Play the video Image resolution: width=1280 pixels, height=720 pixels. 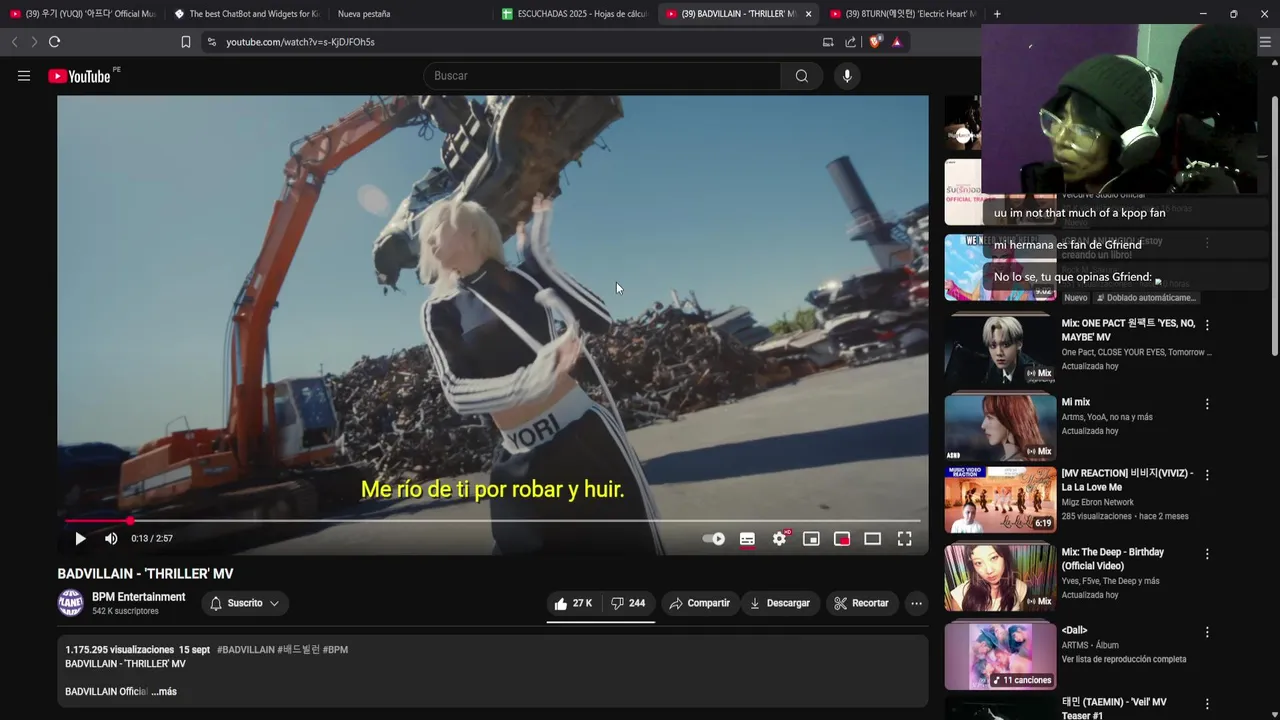pos(80,539)
